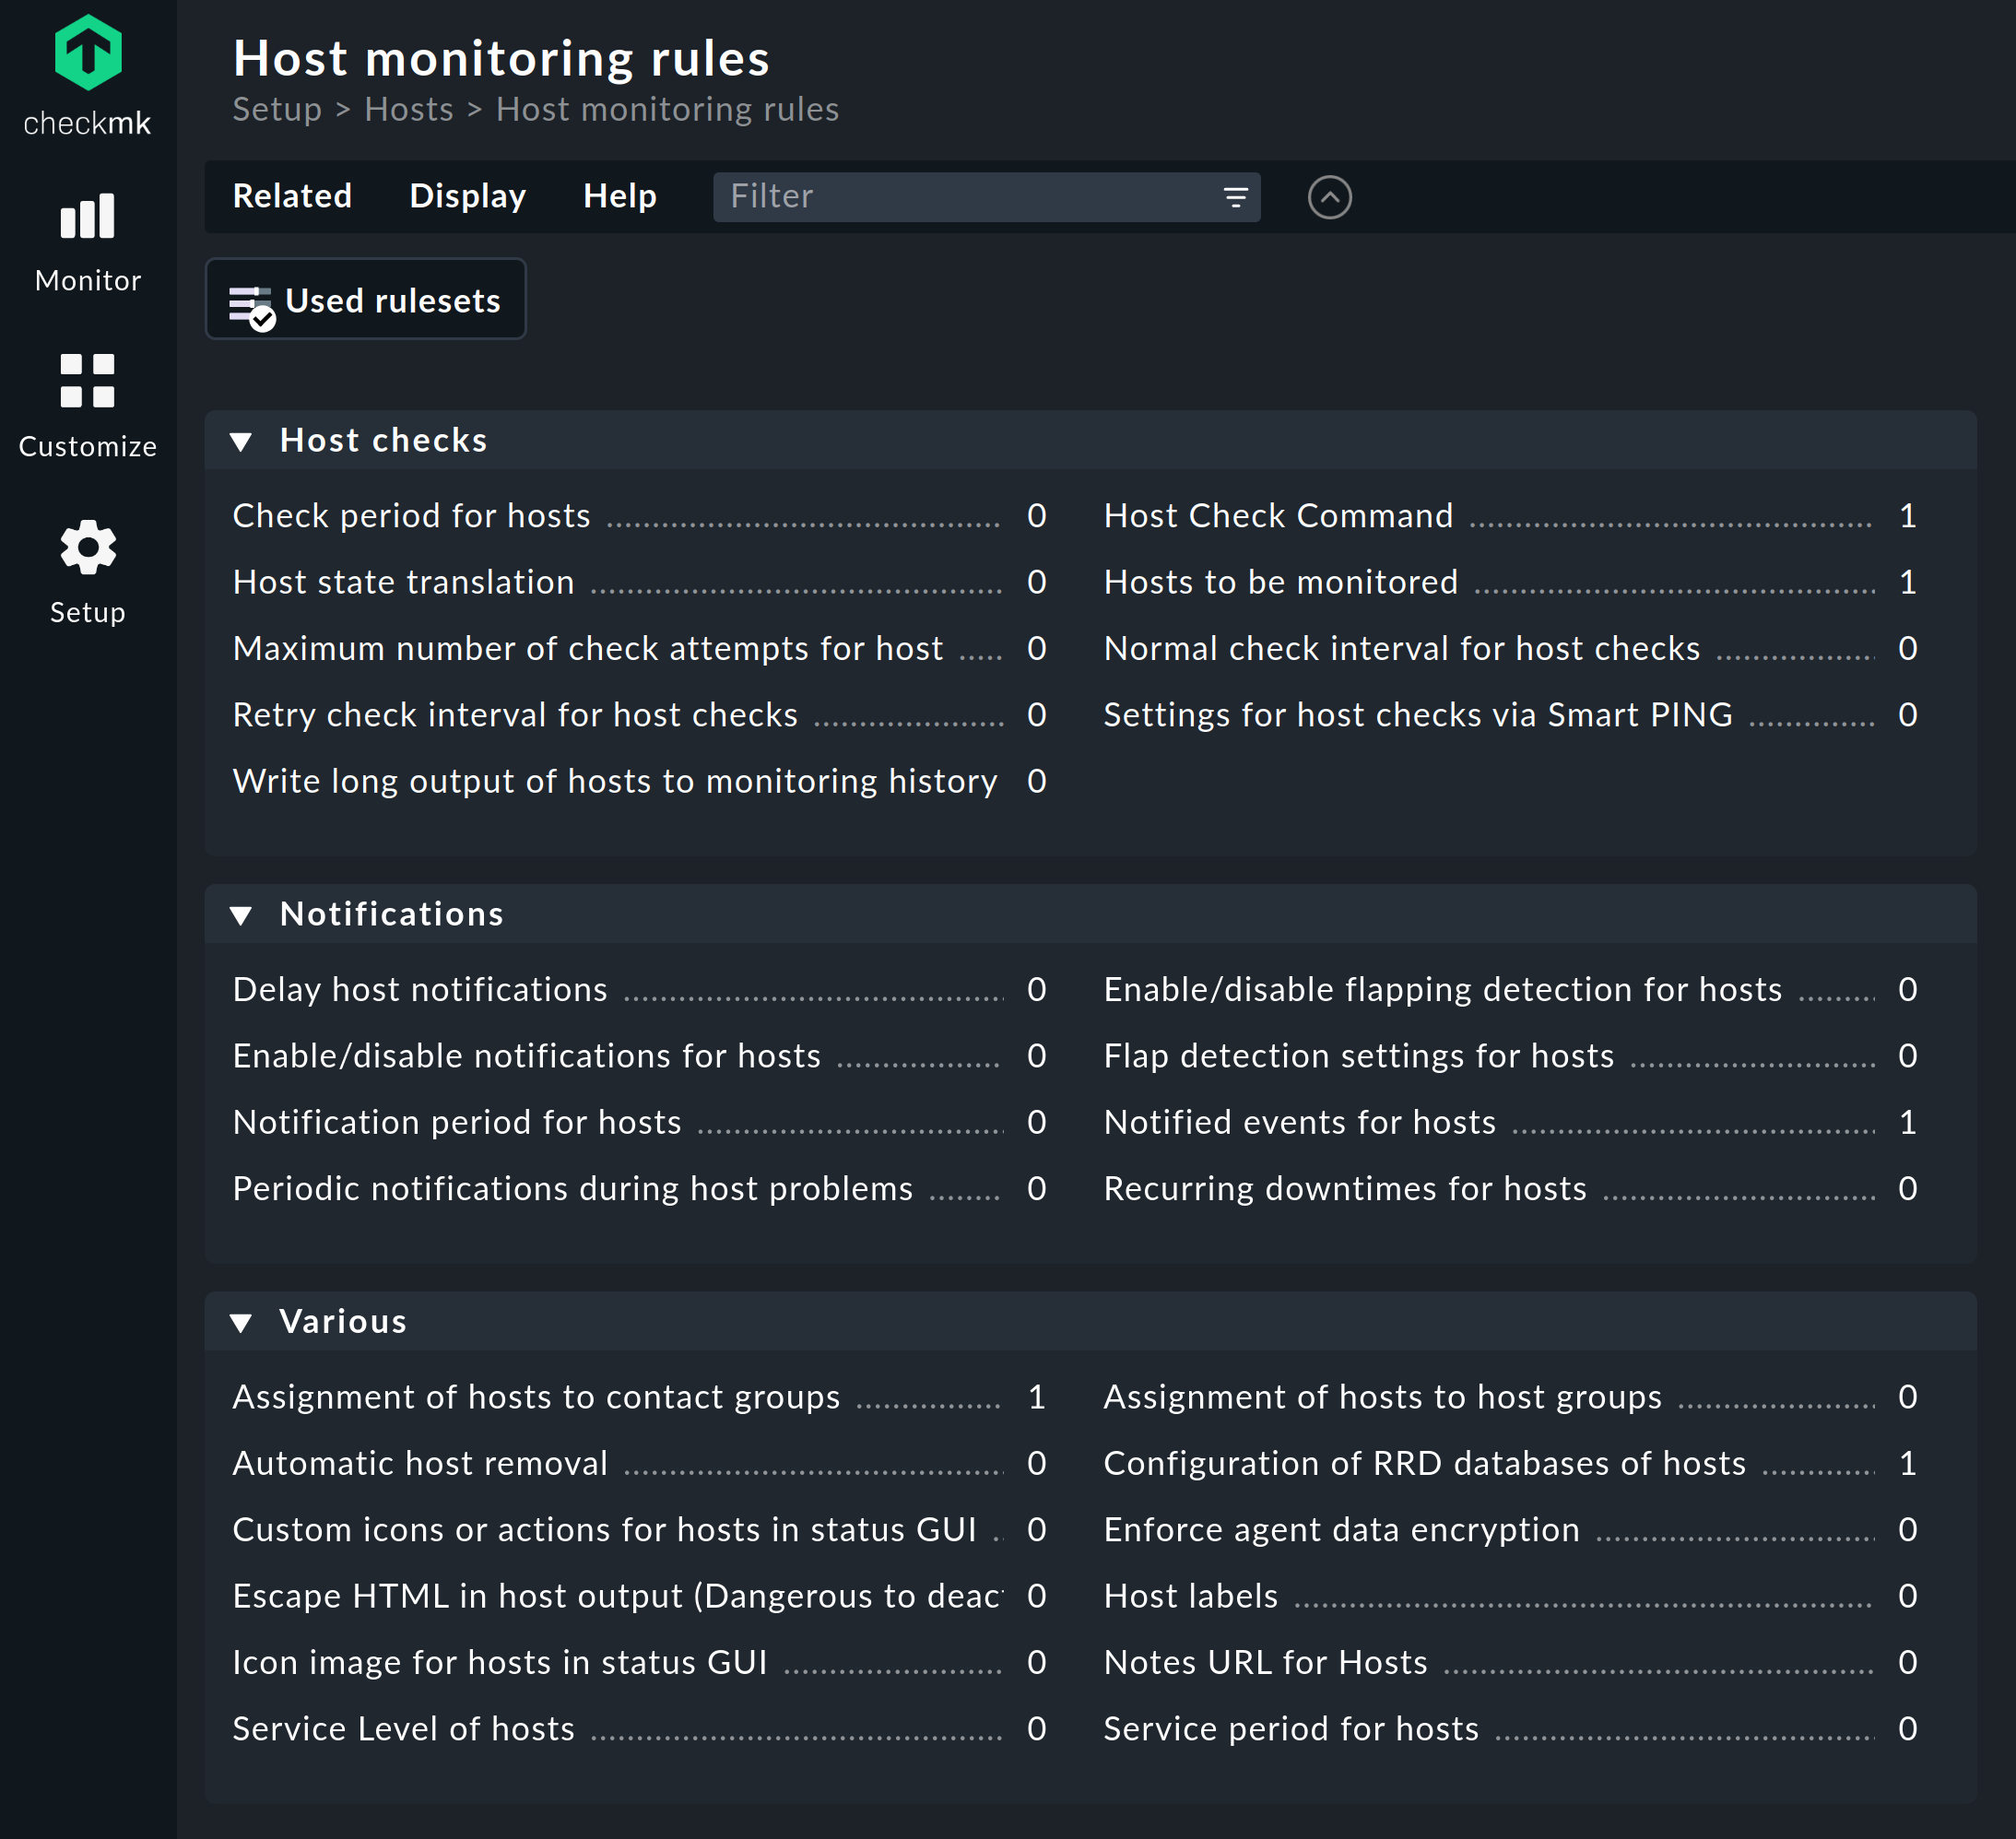Open the Assignment of hosts to contact groups ruleset
The image size is (2016, 1839).
click(x=536, y=1397)
